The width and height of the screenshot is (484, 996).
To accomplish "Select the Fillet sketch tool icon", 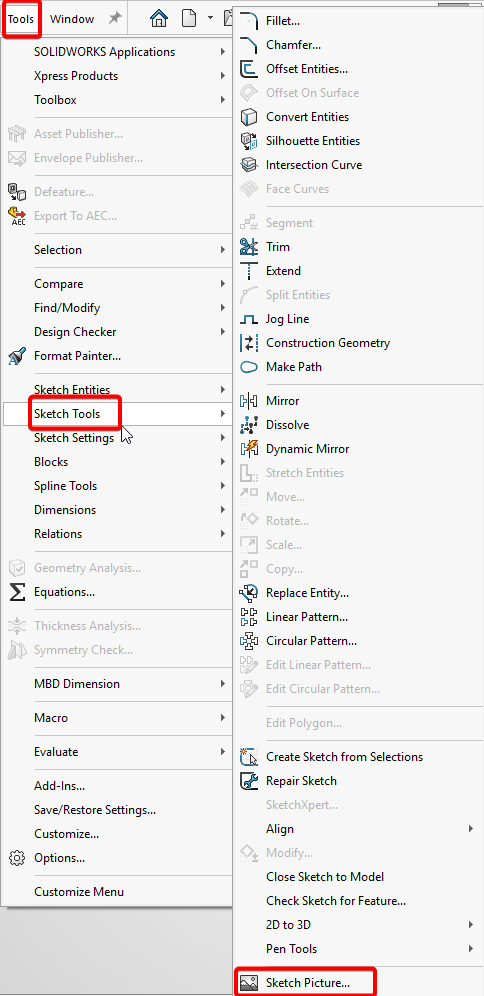I will [x=249, y=21].
